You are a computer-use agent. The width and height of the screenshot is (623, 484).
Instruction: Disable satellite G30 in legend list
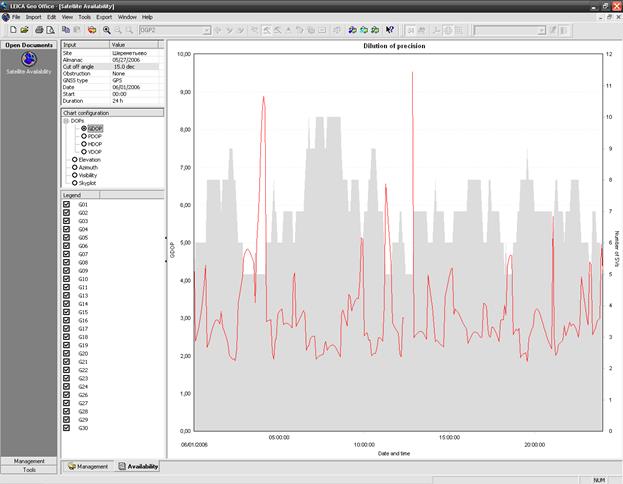point(67,428)
